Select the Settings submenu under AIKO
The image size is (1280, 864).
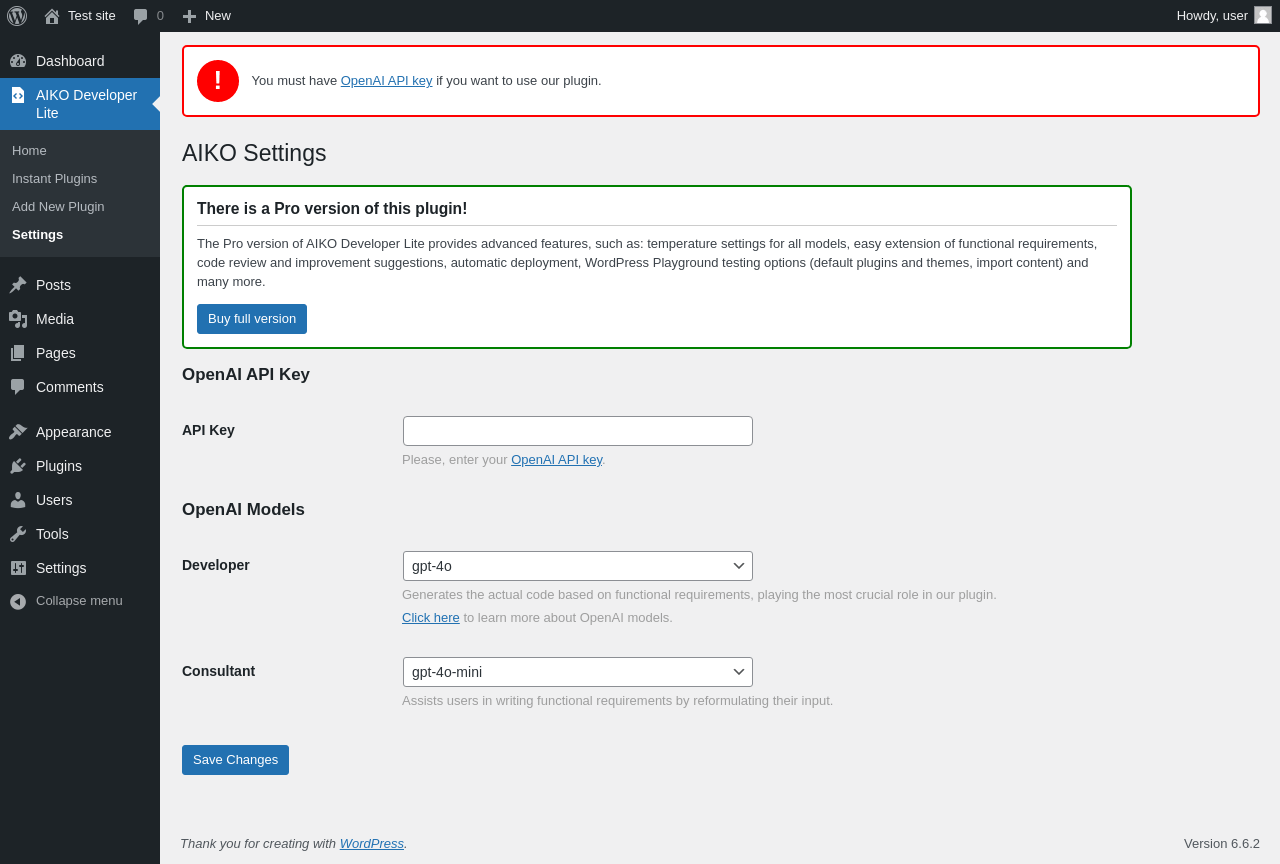tap(37, 234)
